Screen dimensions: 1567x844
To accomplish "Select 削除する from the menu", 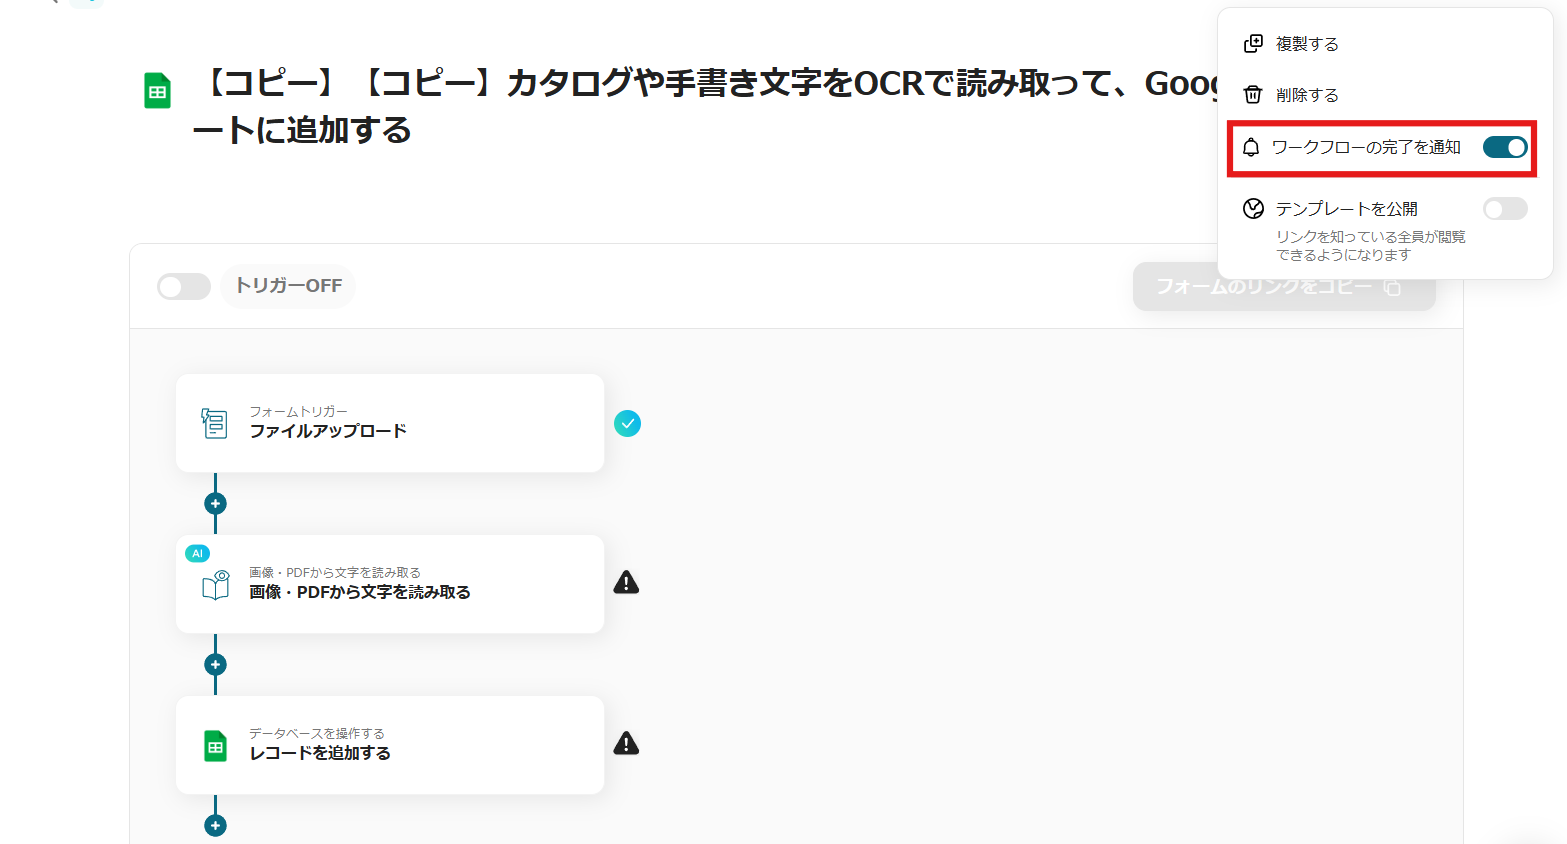I will pos(1306,95).
